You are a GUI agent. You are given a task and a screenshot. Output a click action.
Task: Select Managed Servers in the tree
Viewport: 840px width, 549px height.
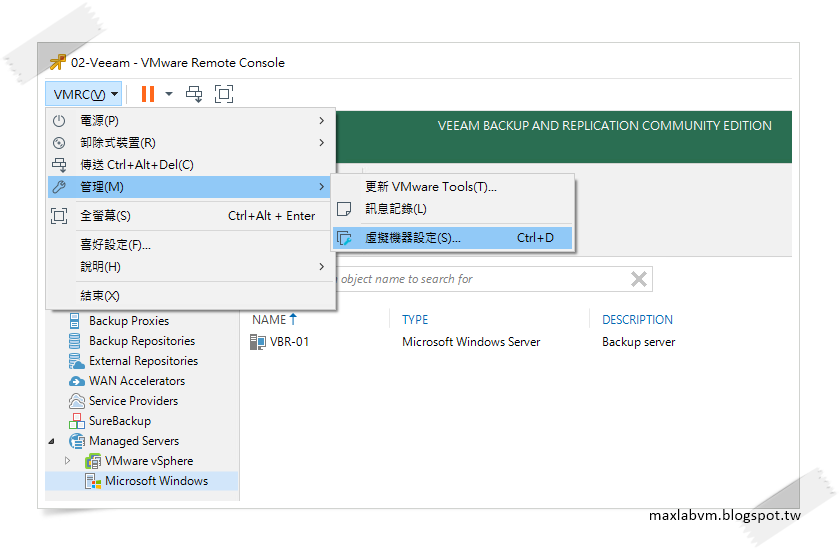134,441
